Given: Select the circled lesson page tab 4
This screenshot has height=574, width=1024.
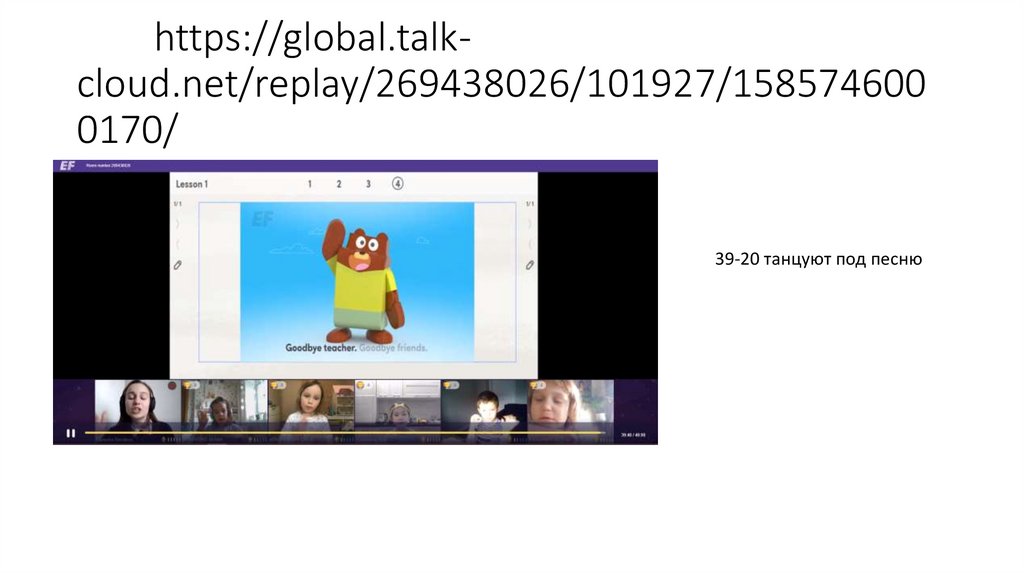Looking at the screenshot, I should (398, 183).
